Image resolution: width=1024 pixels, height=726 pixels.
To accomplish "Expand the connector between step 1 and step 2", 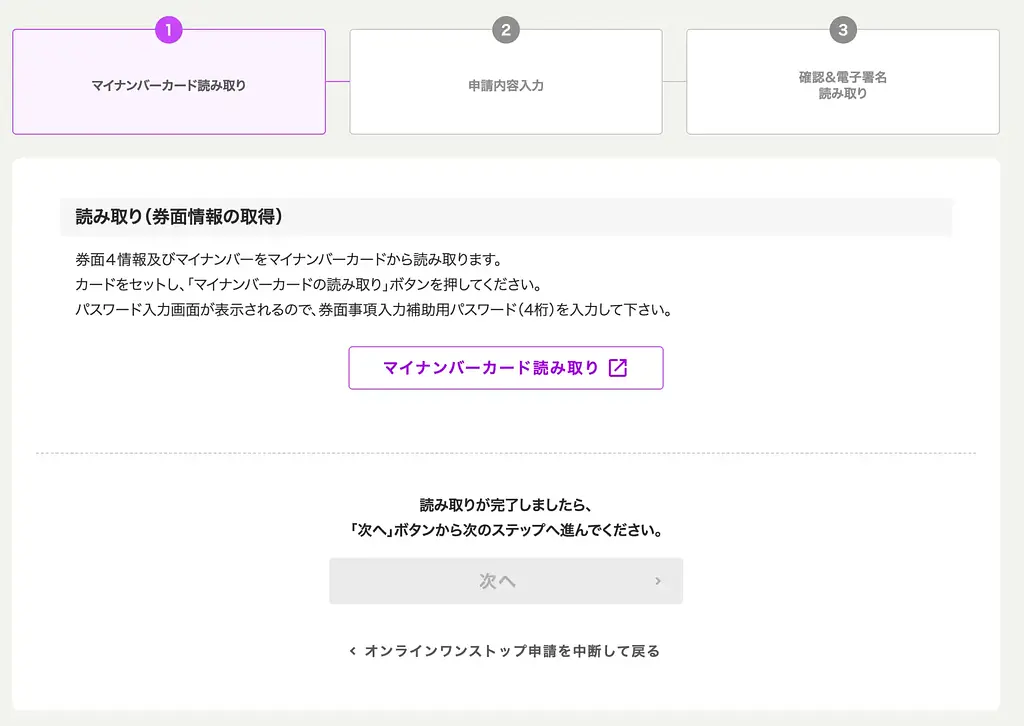I will tap(338, 81).
